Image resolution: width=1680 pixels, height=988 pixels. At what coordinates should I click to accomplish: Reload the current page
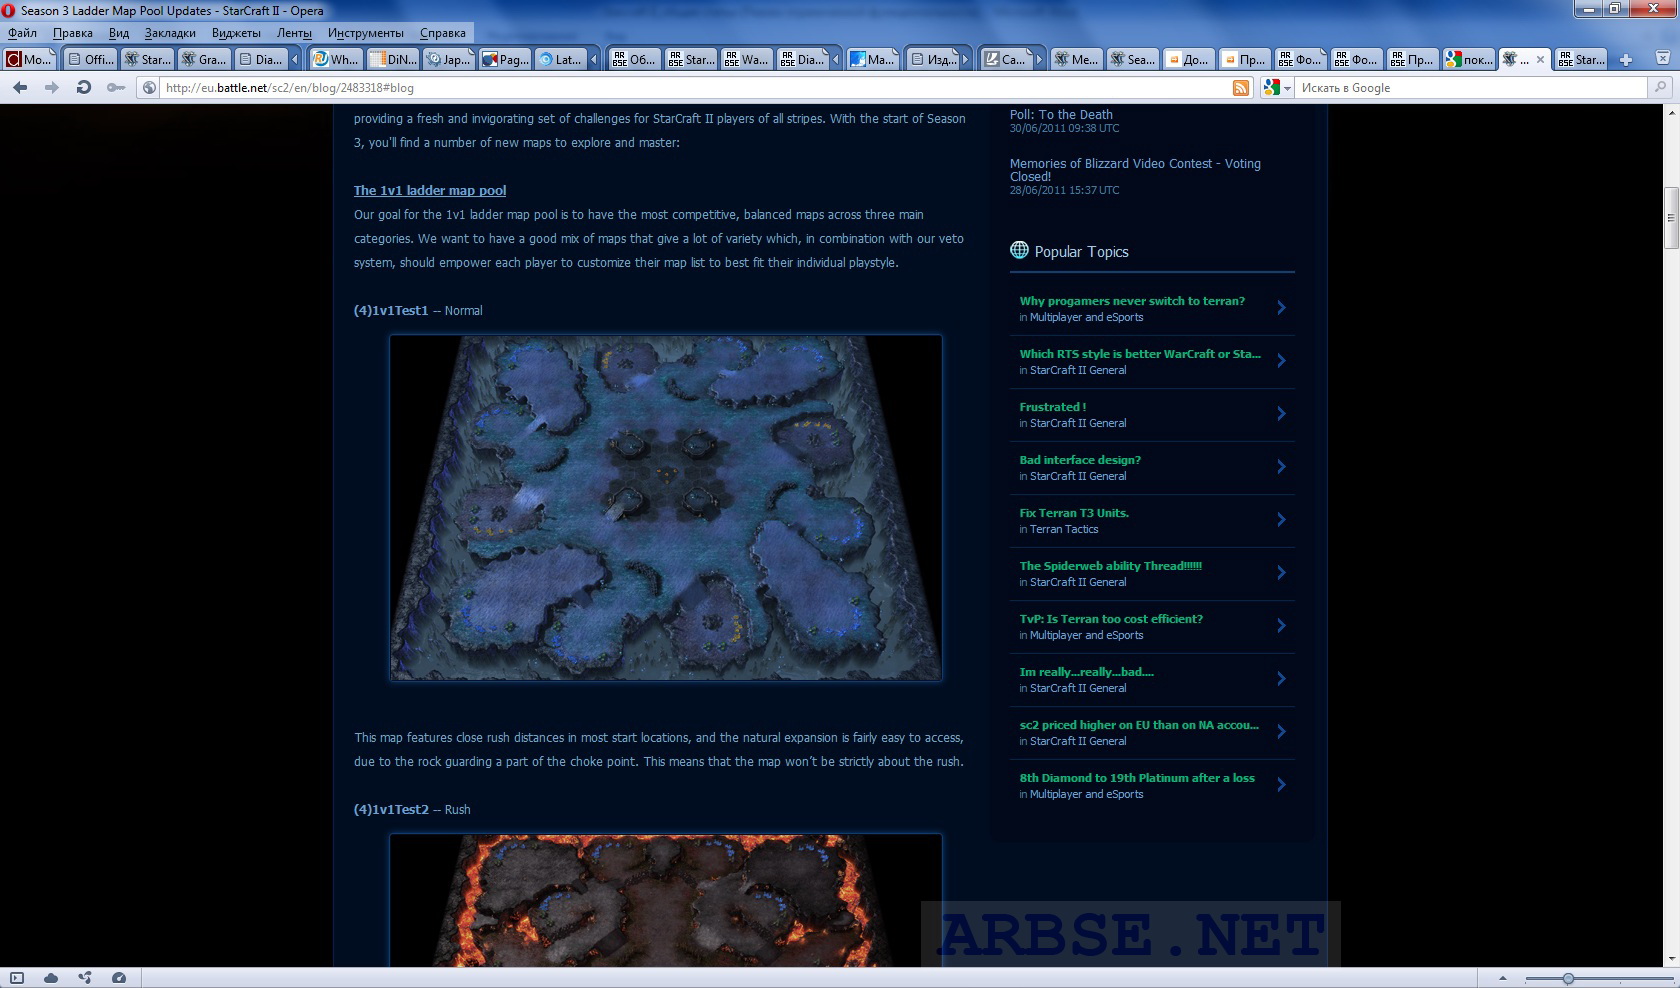84,88
